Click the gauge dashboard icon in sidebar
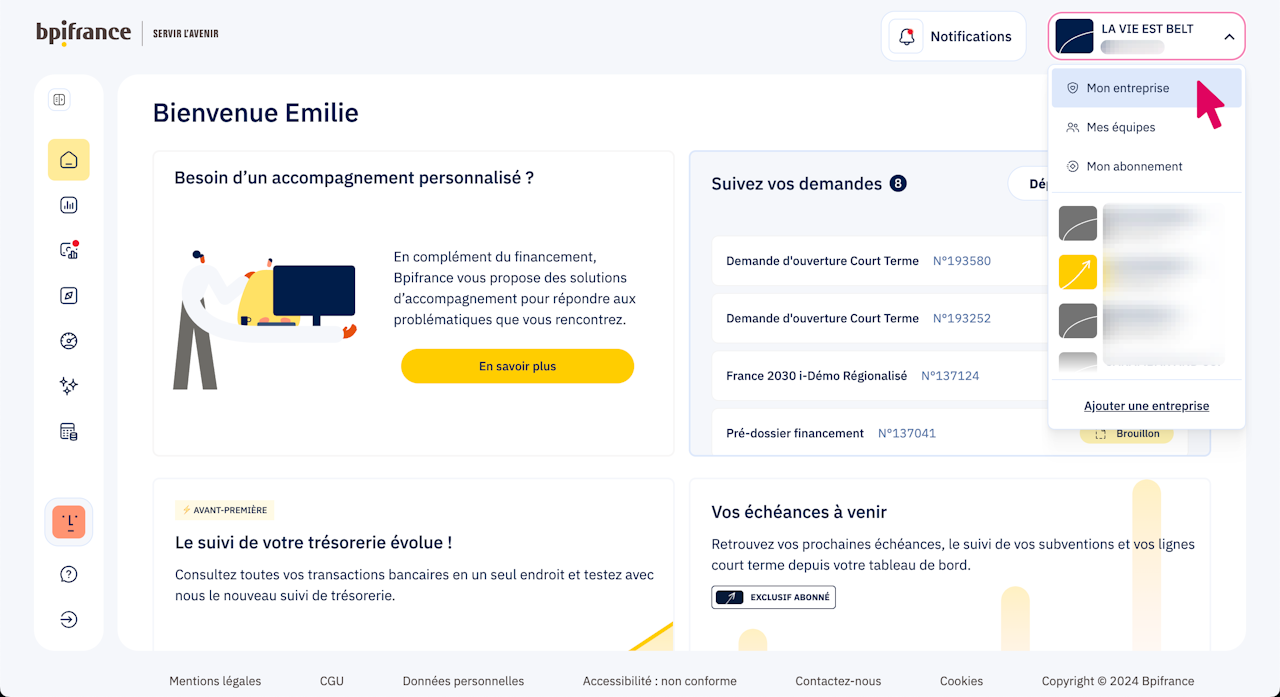Image resolution: width=1280 pixels, height=697 pixels. tap(69, 341)
